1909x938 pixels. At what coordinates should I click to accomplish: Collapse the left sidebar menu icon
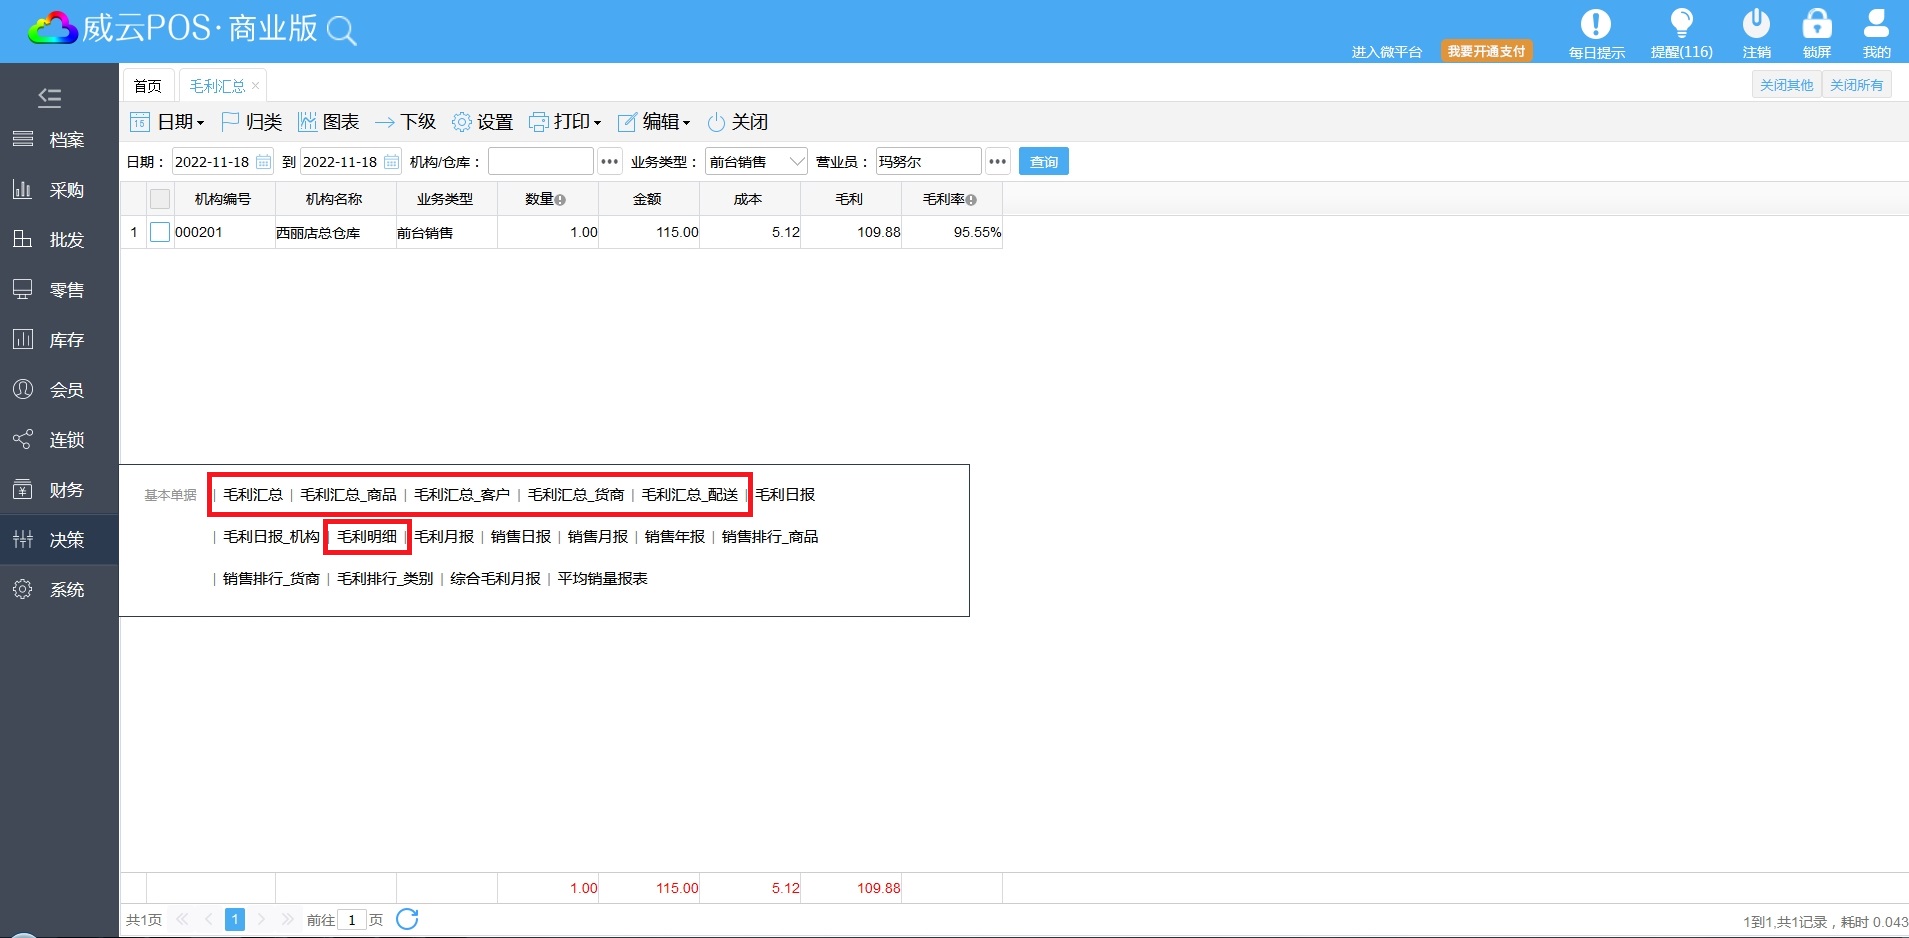pos(49,97)
